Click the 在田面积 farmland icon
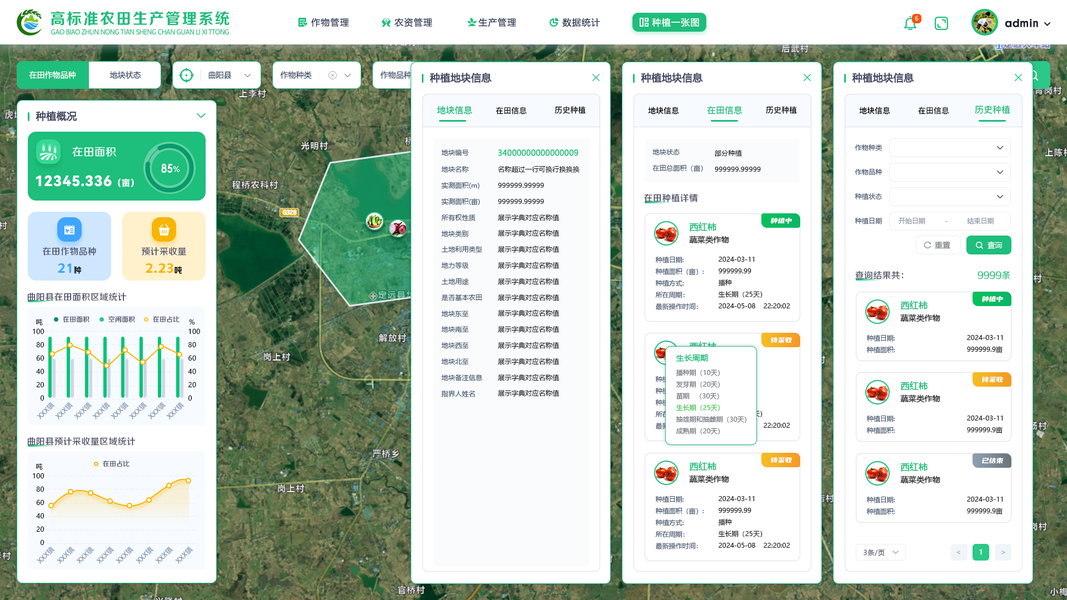 [48, 152]
